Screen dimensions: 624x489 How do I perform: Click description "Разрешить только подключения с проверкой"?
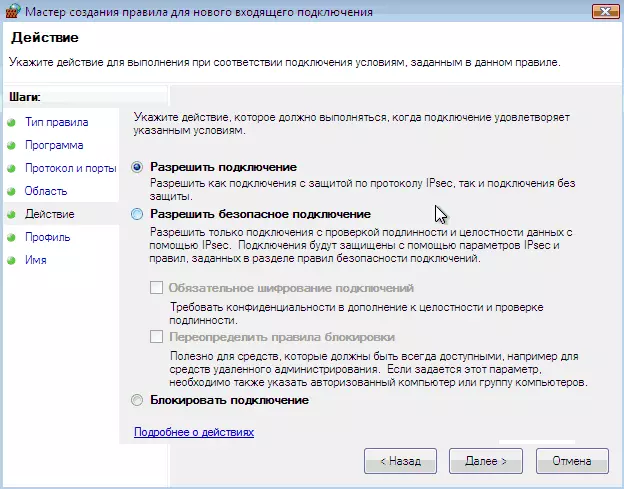(x=361, y=245)
